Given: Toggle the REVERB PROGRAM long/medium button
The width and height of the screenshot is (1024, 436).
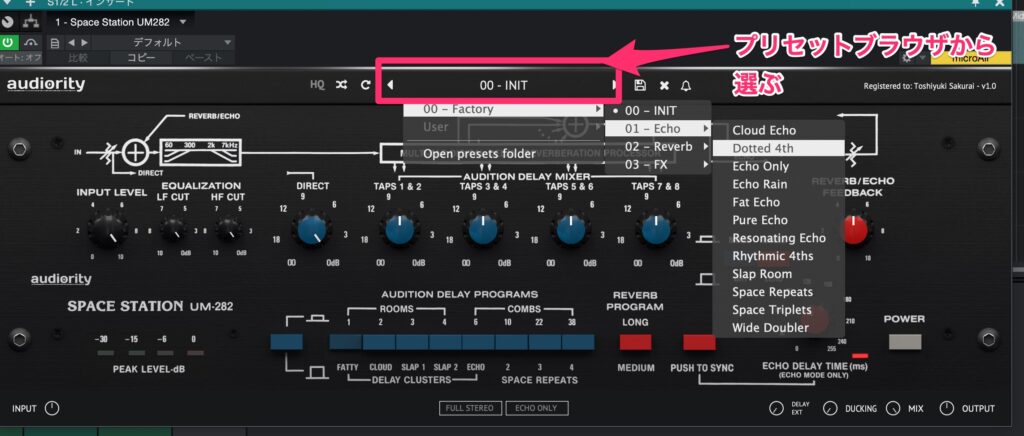Looking at the screenshot, I should click(x=636, y=342).
